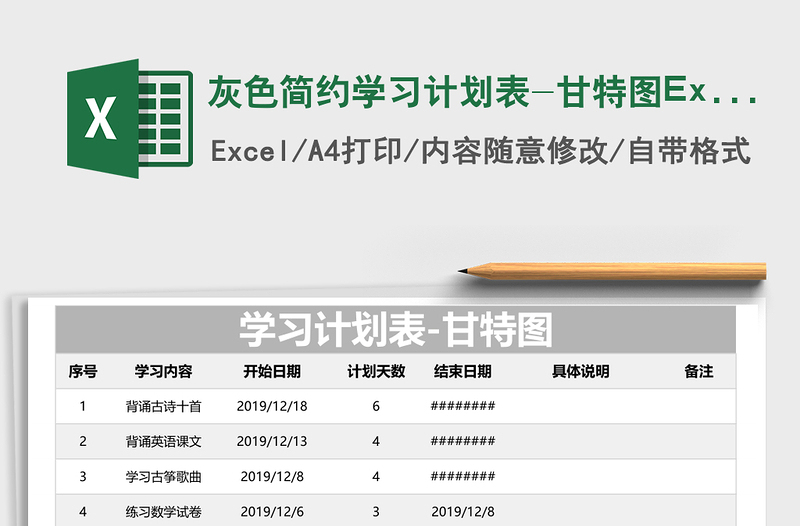The width and height of the screenshot is (800, 526).
Task: Pick the 具体说明 column header
Action: (x=580, y=371)
